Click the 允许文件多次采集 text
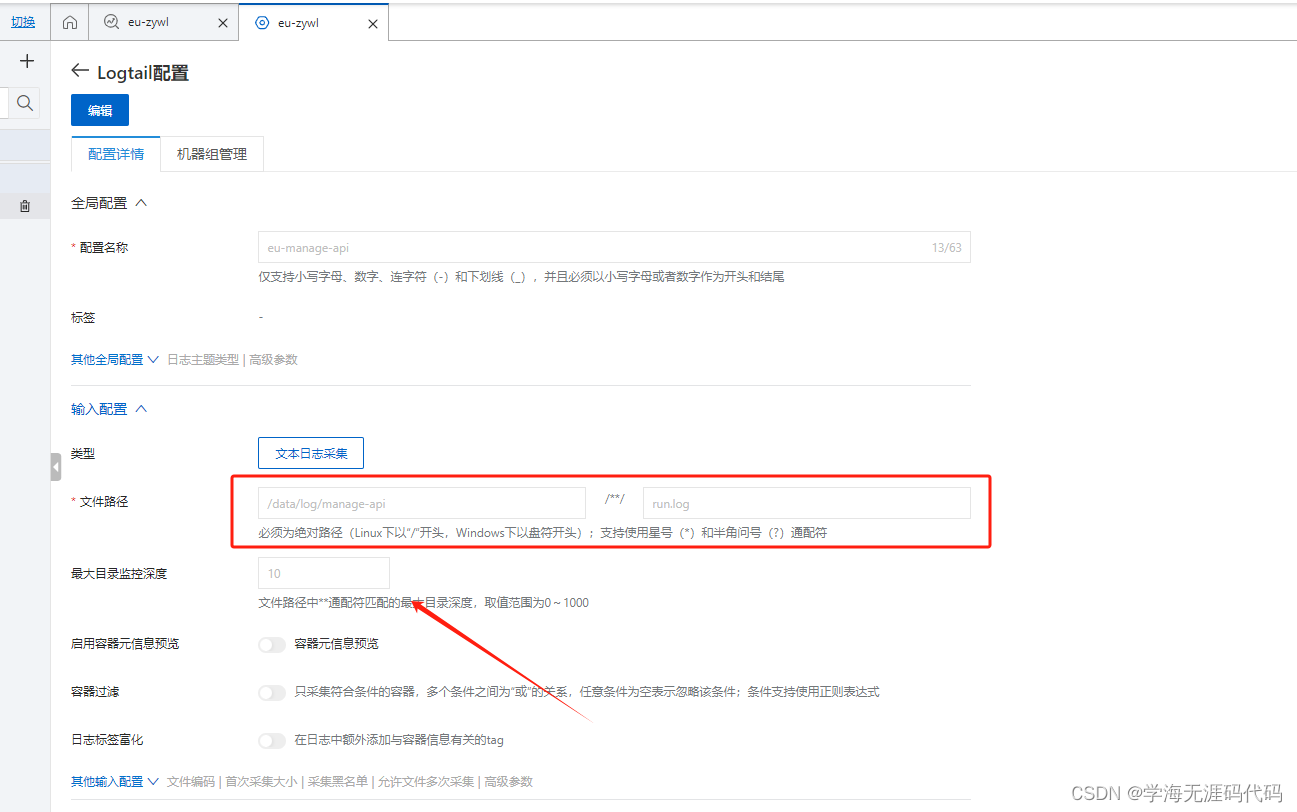The height and width of the screenshot is (812, 1297). [x=425, y=781]
